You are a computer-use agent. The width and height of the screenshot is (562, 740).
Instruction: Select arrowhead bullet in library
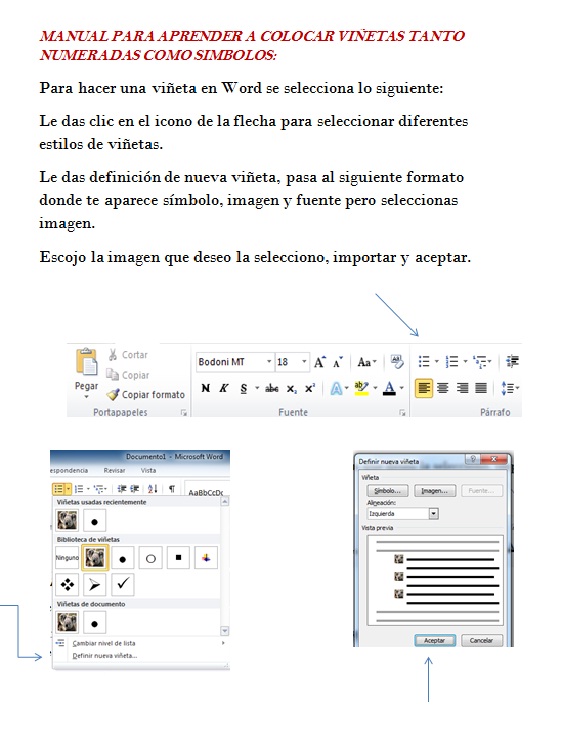point(94,585)
